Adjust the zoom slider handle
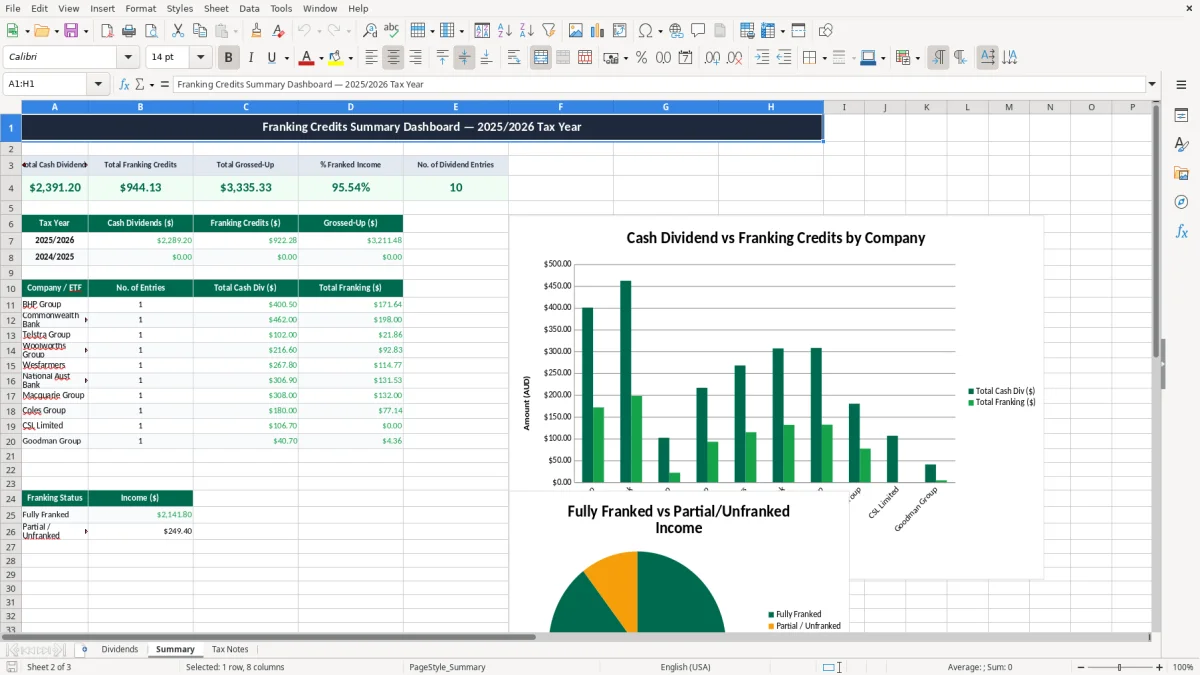The image size is (1200, 675). tap(1119, 667)
